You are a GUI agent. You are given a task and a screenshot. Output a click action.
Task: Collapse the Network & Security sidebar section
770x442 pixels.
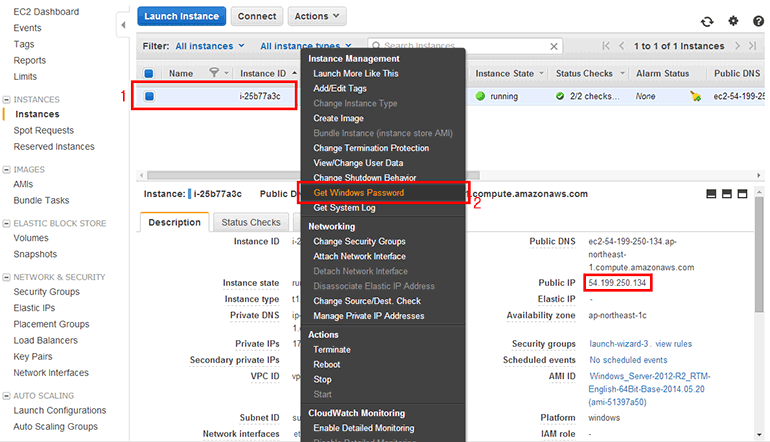pos(7,277)
